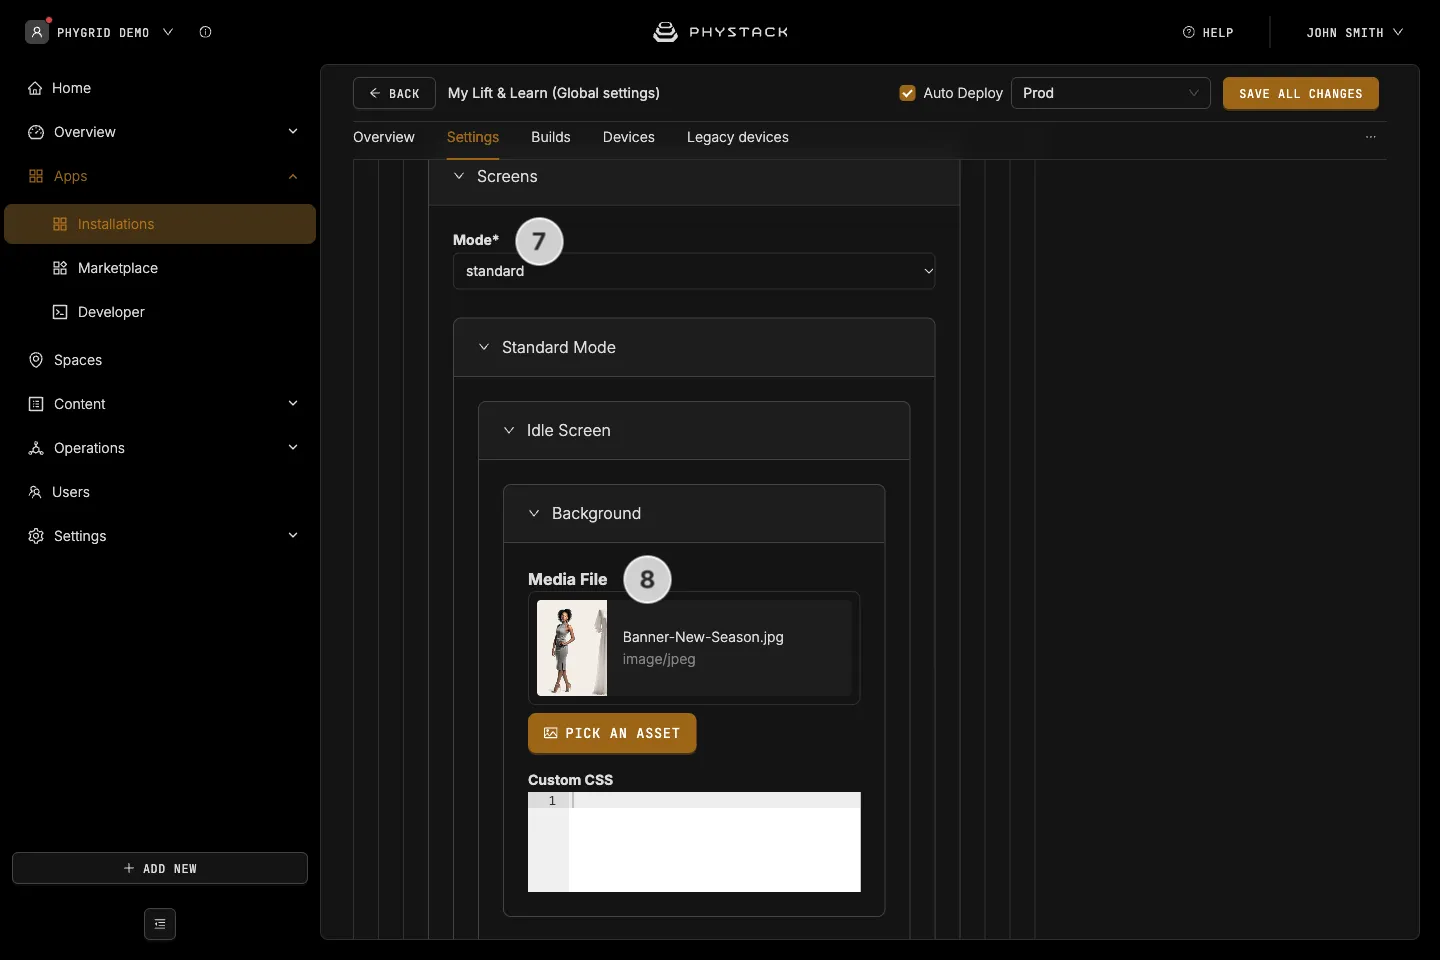The width and height of the screenshot is (1440, 960).
Task: Toggle the Auto Deploy checkbox
Action: (x=908, y=93)
